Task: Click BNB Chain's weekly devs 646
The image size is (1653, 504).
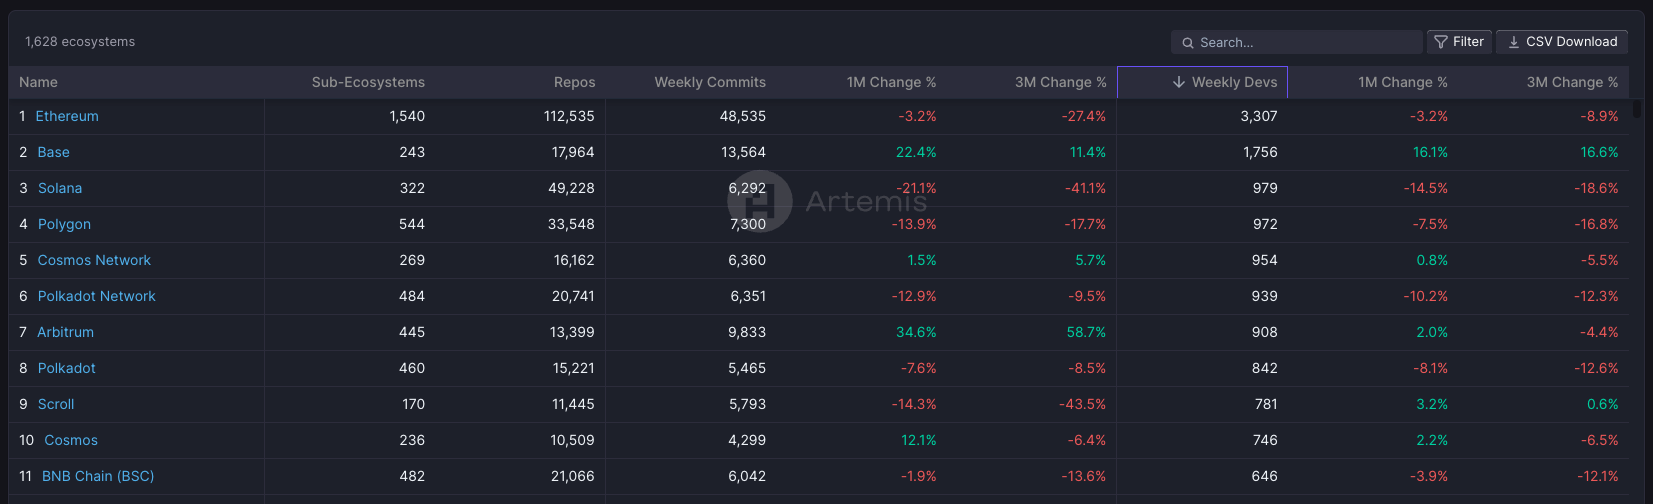Action: tap(1265, 476)
